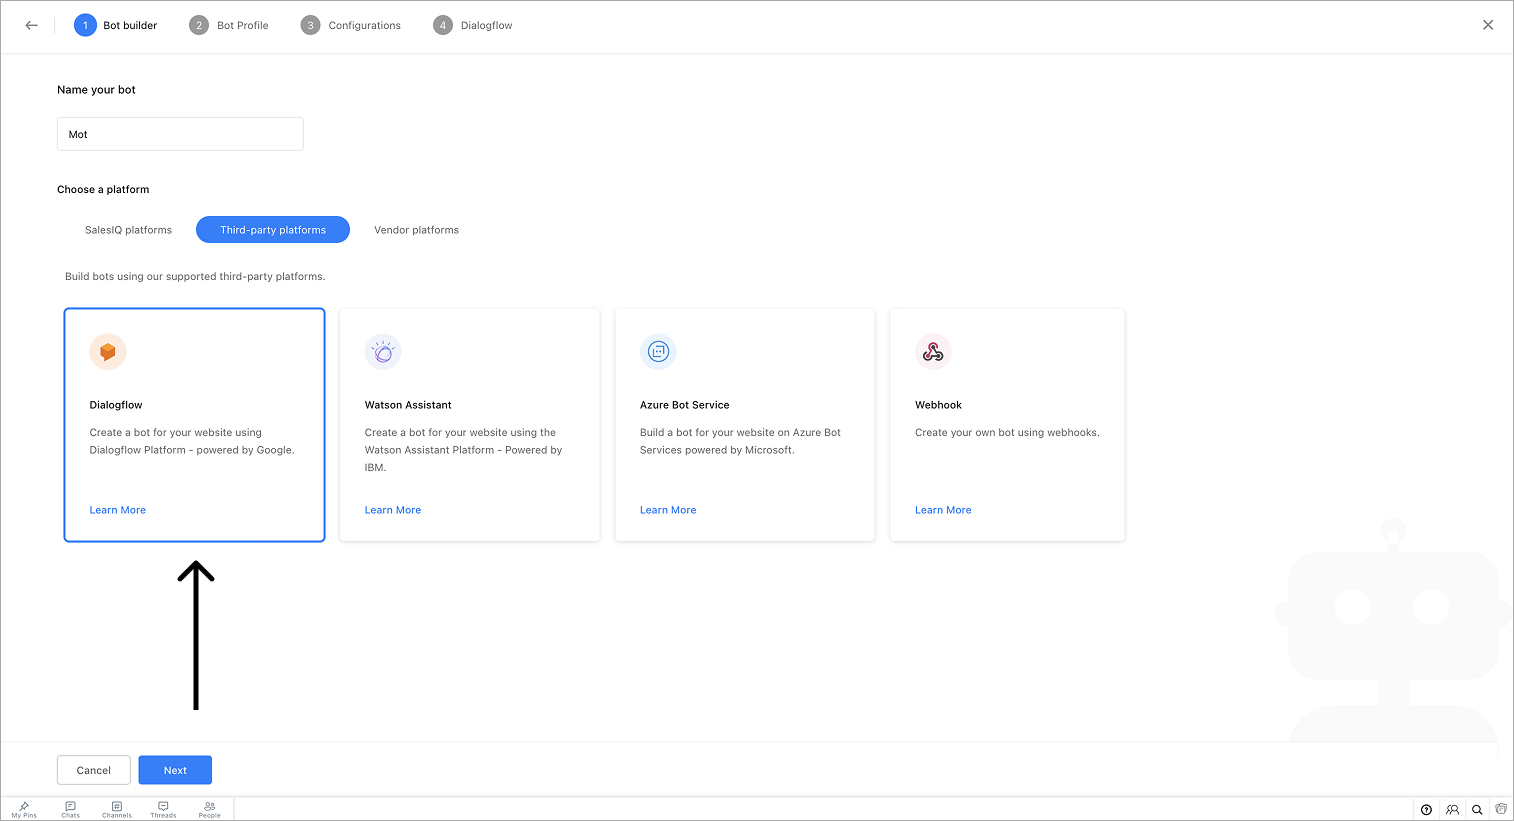Viewport: 1514px width, 821px height.
Task: Click the Cancel button
Action: pos(94,770)
